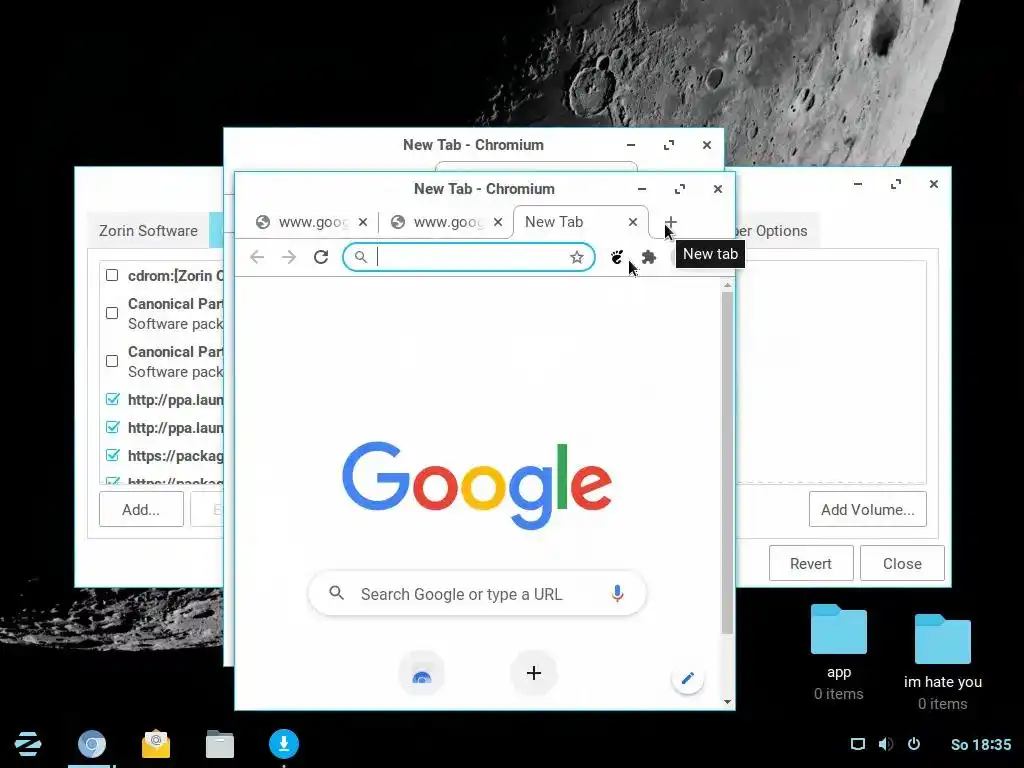This screenshot has width=1024, height=768.
Task: Customize this page with the pencil icon
Action: point(688,679)
